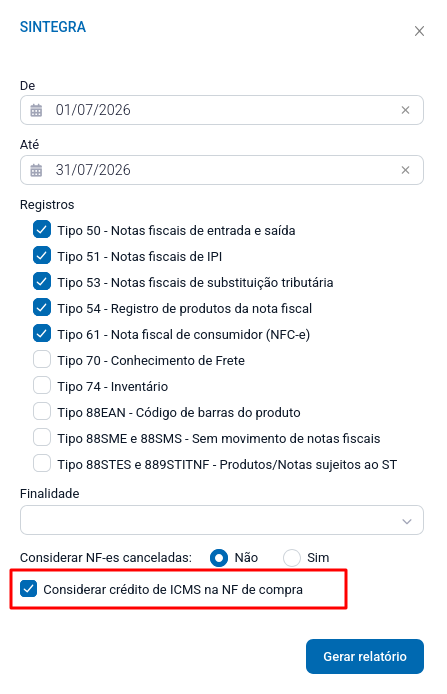This screenshot has height=694, width=447.
Task: Select Sim for NF-es canceladas
Action: 292,558
